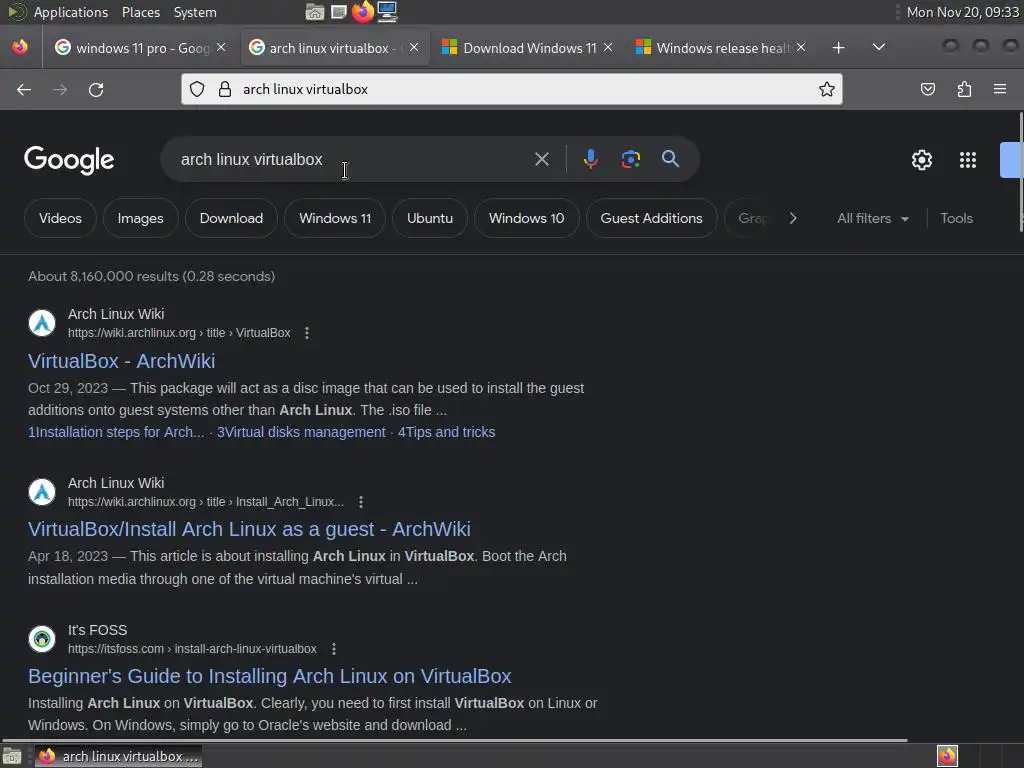Apply the Windows 11 filter chip
The image size is (1024, 768).
pos(335,218)
